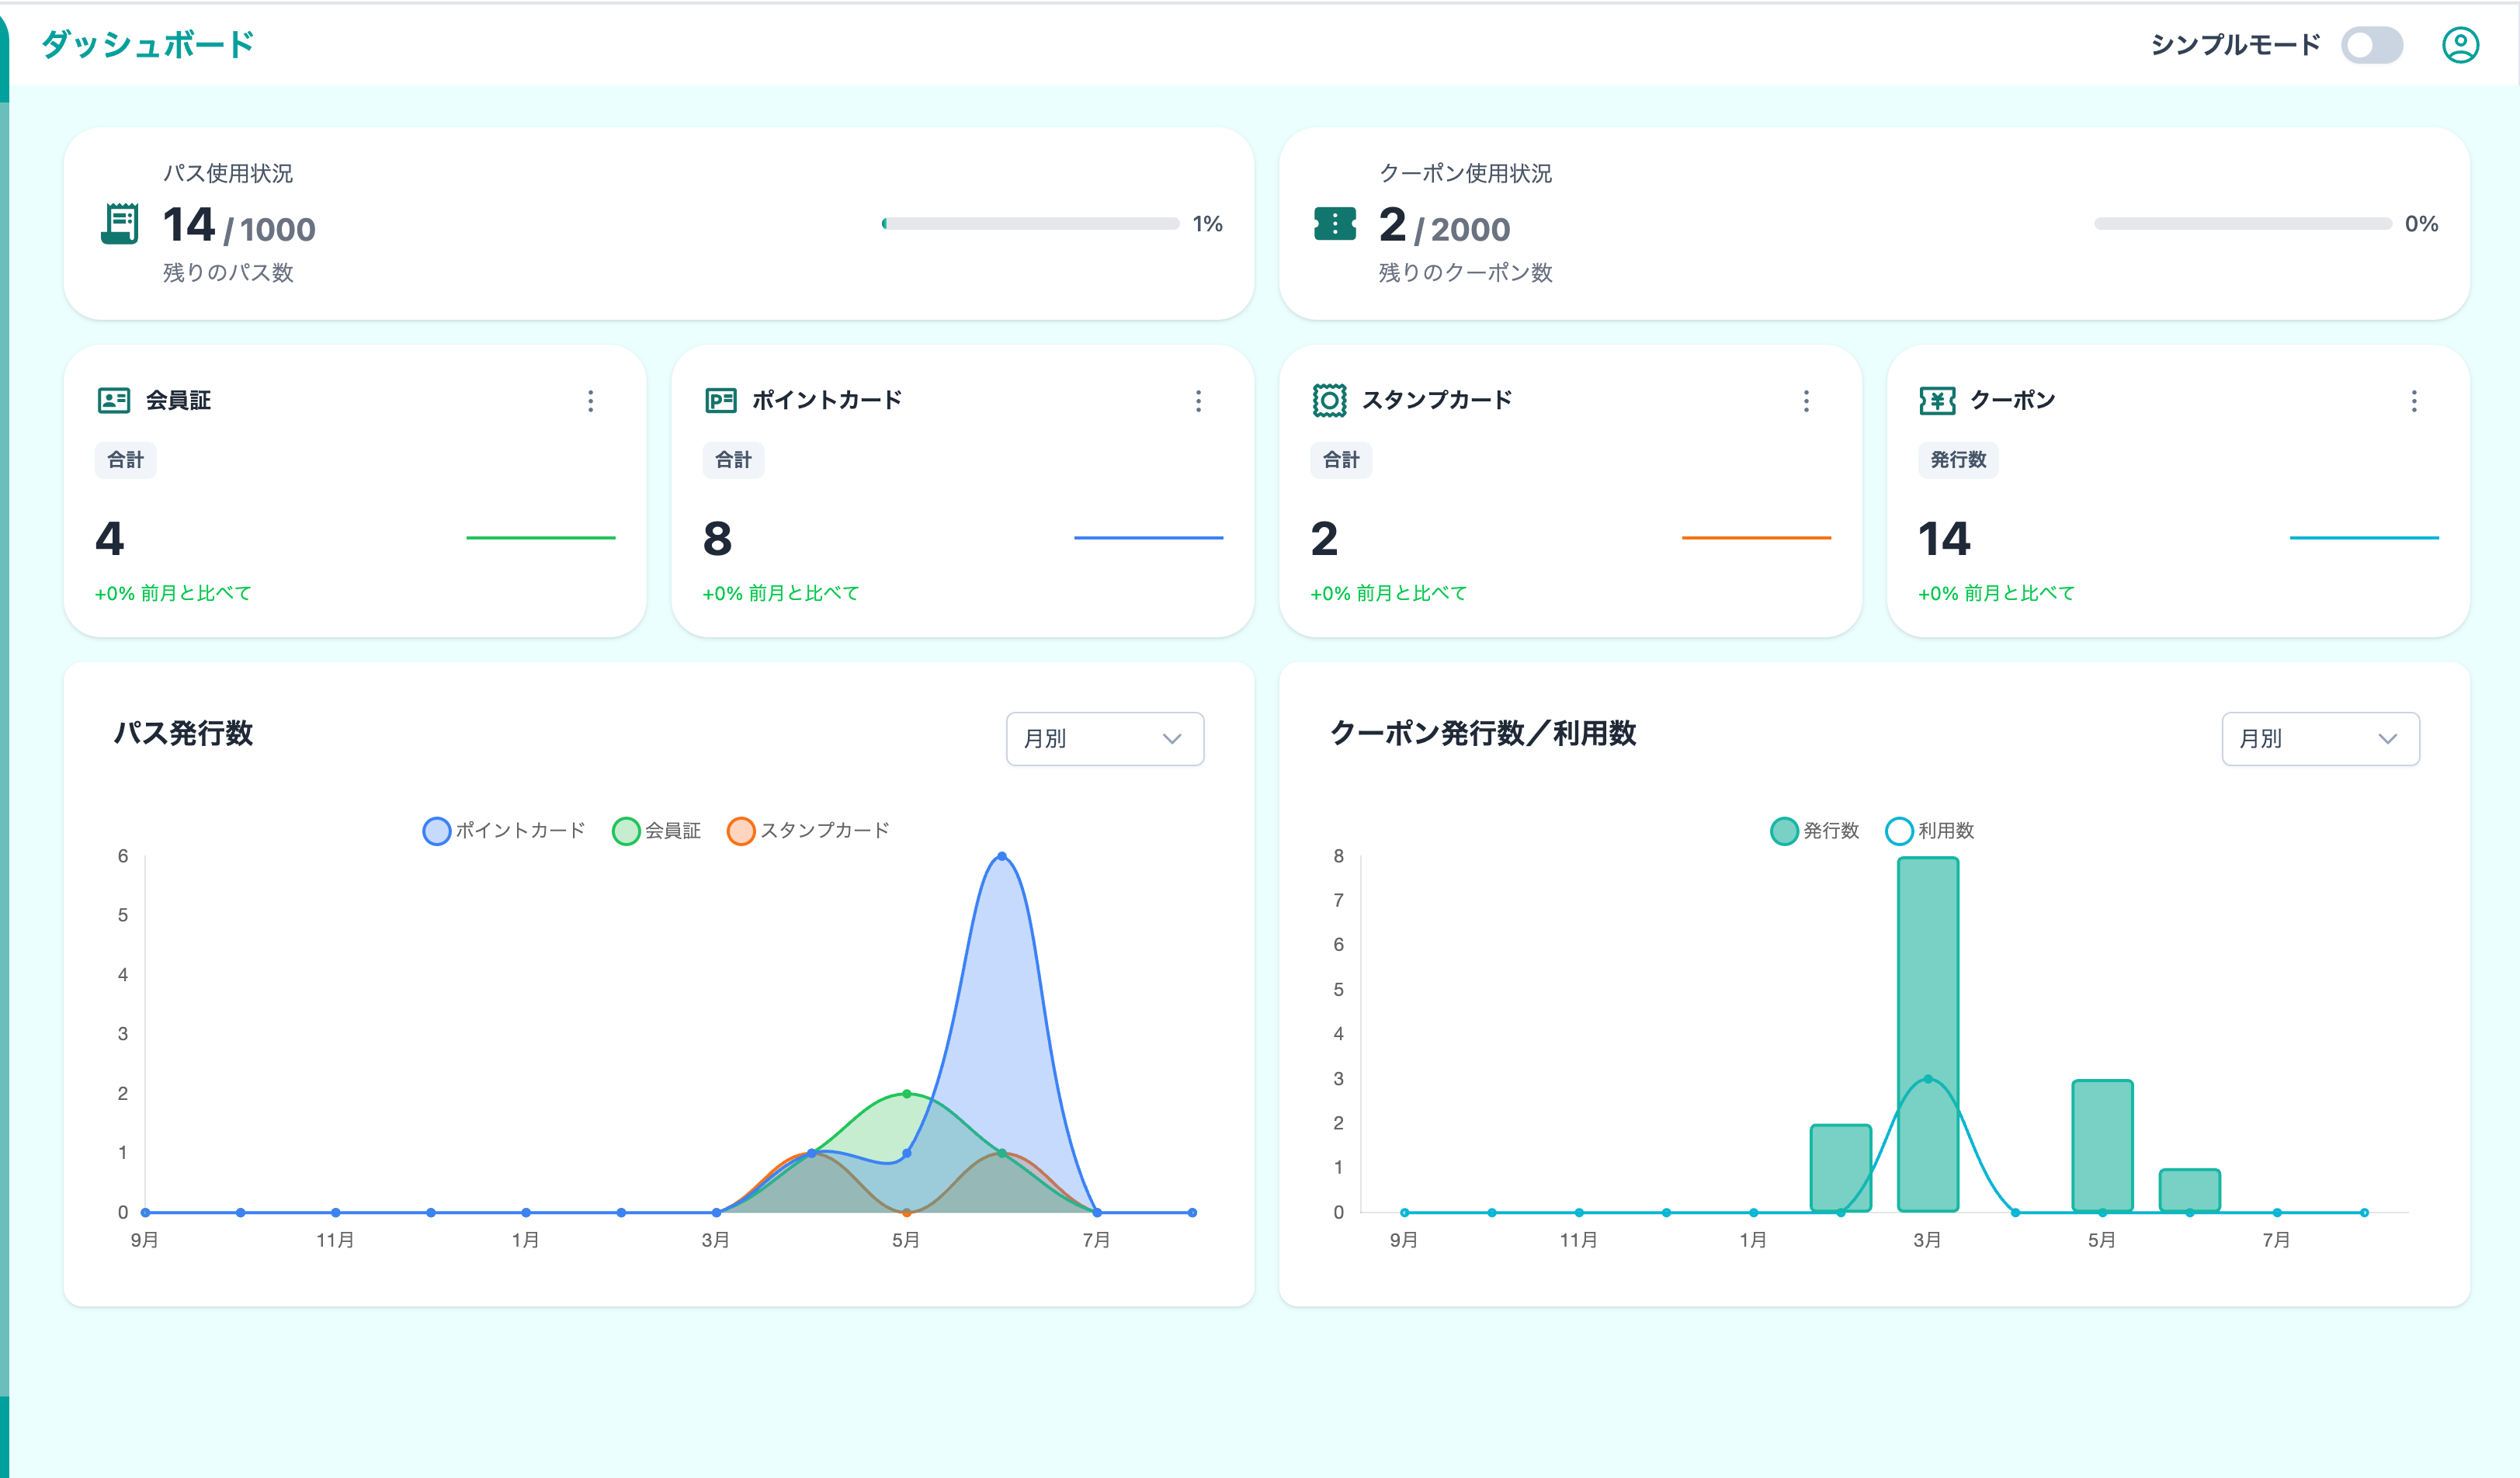Click the pass usage receipt icon

pos(120,223)
